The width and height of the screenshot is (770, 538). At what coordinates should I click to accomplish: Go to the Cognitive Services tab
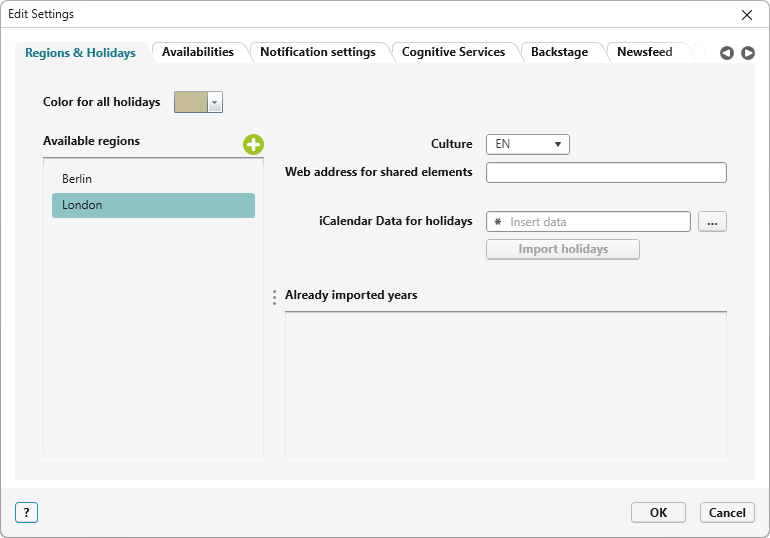tap(453, 52)
